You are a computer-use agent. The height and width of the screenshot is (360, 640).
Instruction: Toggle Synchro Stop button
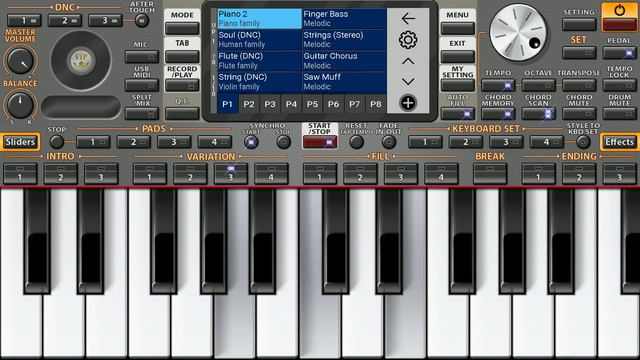[x=283, y=142]
